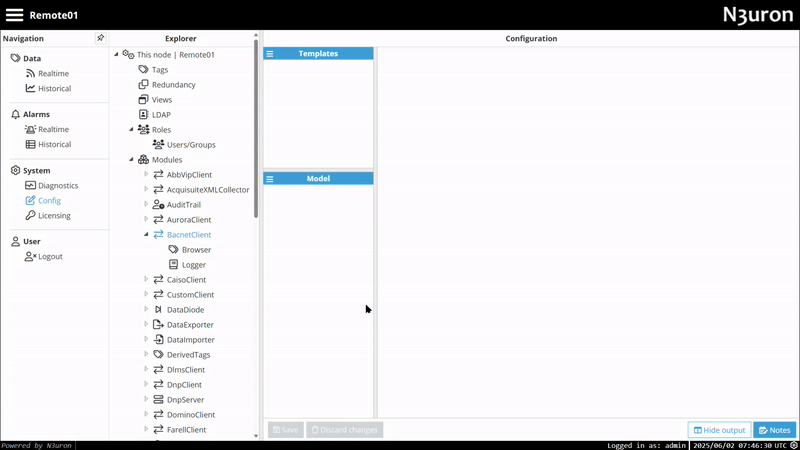The image size is (800, 450).
Task: Open the Templates panel menu icon
Action: click(x=270, y=54)
